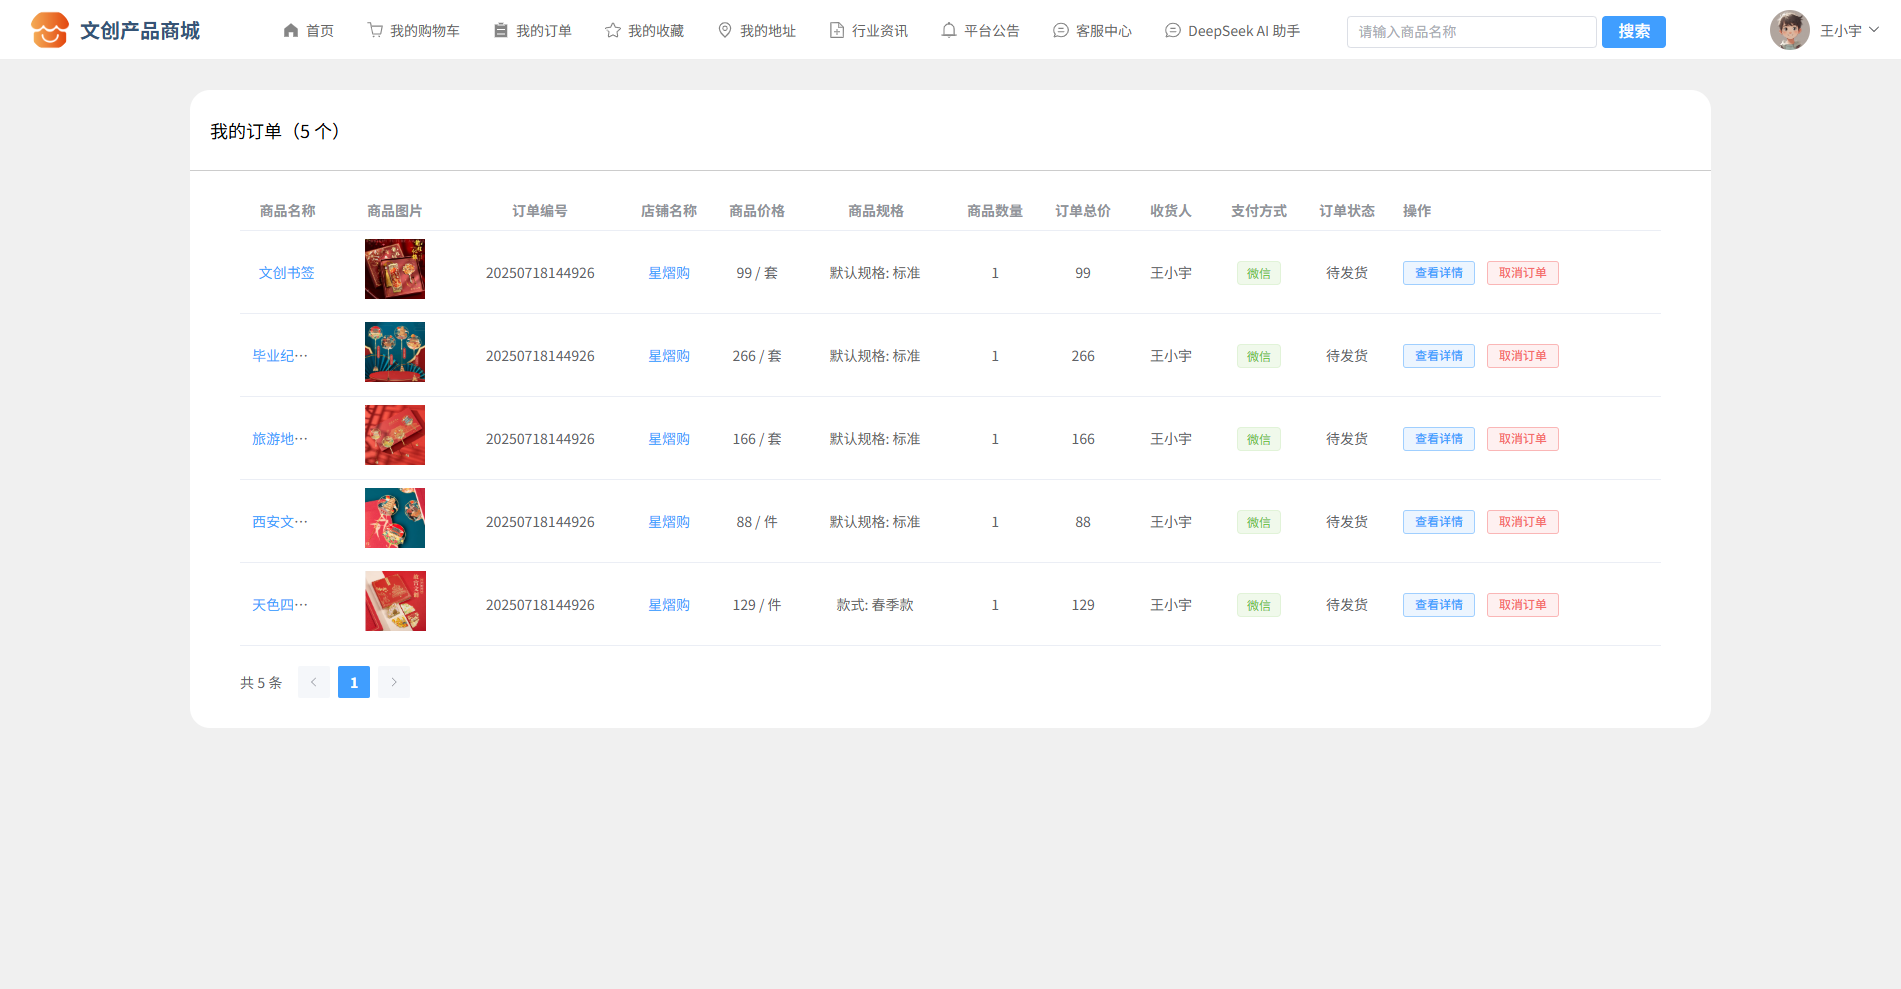1901x989 pixels.
Task: Click the product name search field
Action: tap(1470, 32)
